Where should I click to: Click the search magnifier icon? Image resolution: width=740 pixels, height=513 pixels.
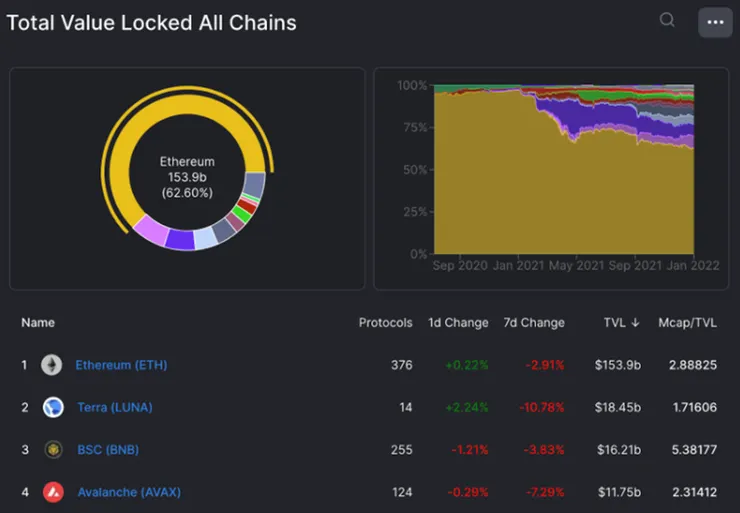coord(667,20)
